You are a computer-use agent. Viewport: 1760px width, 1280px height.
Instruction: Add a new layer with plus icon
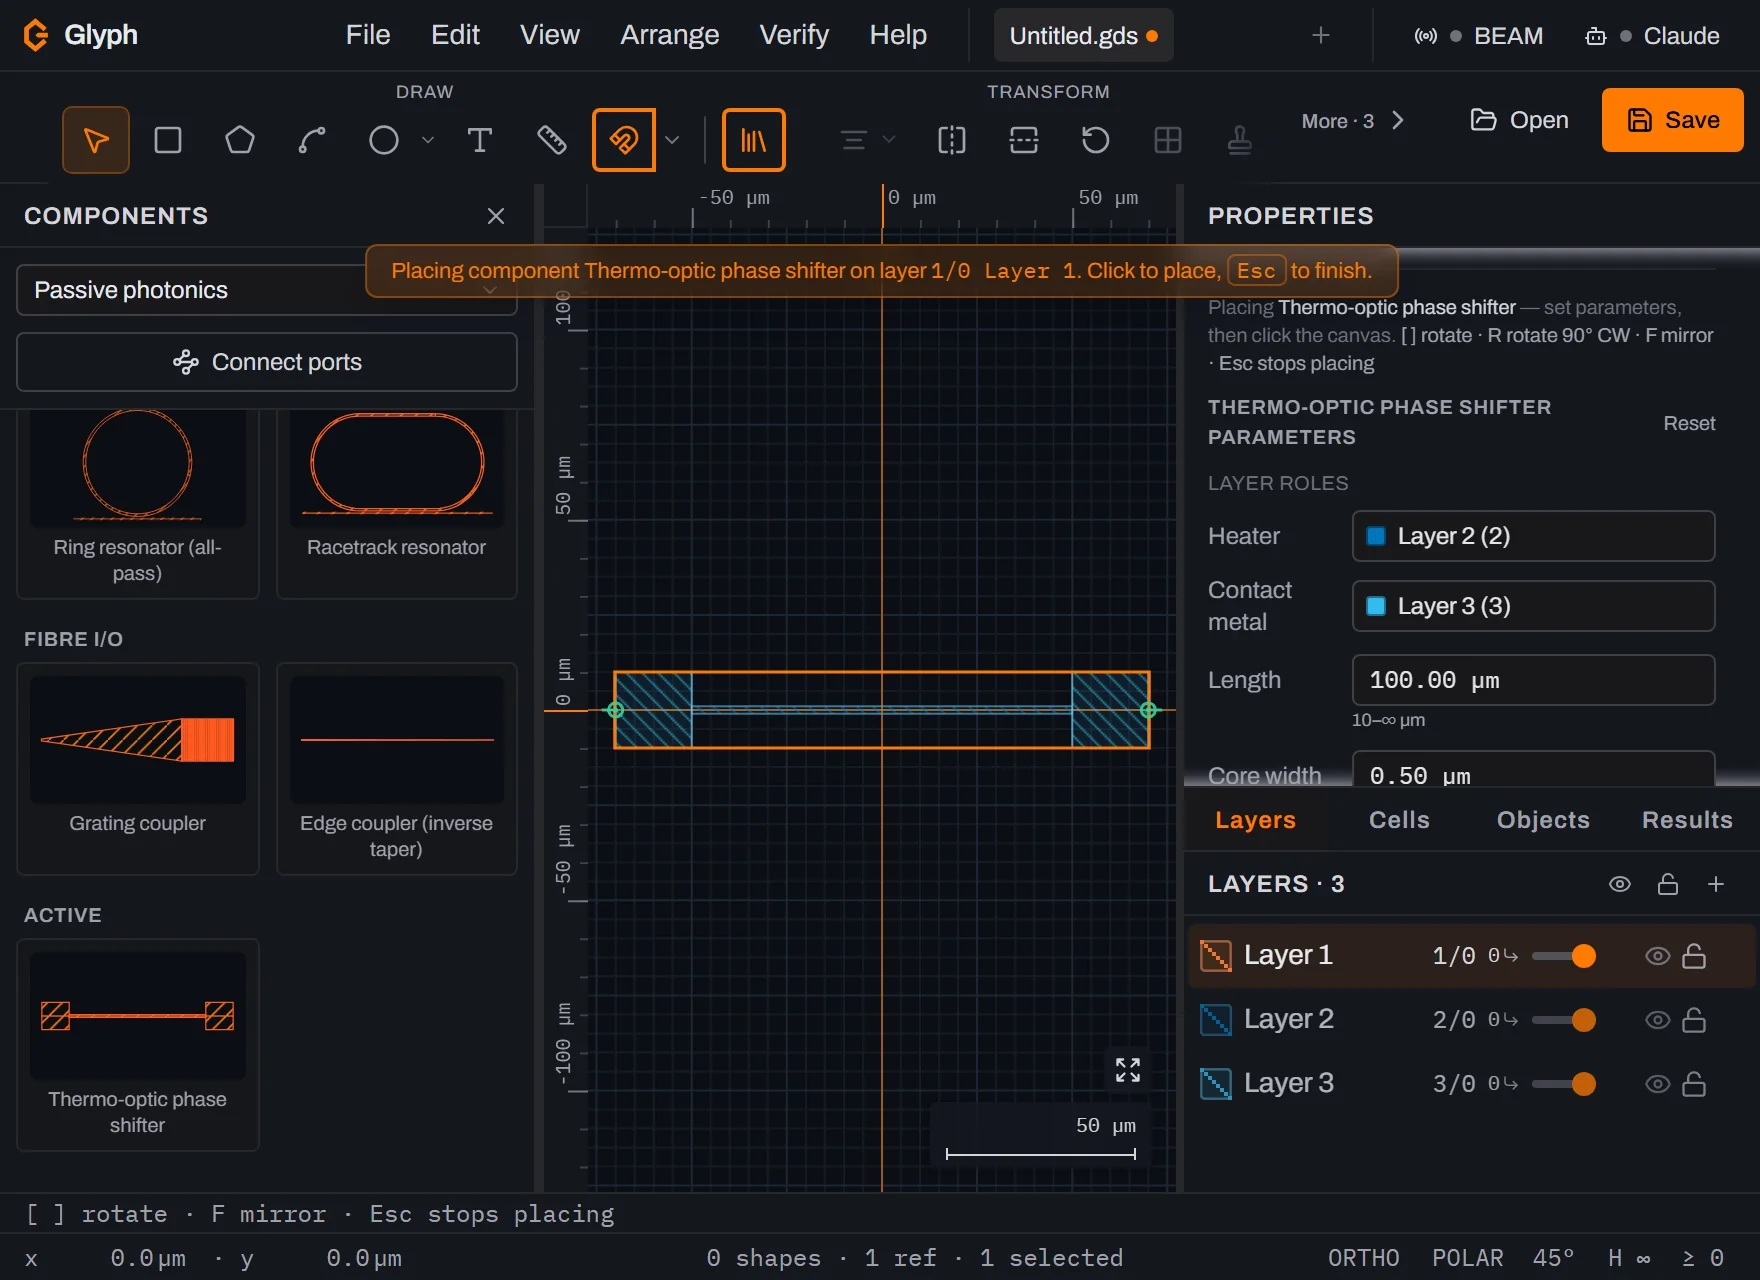[x=1716, y=884]
